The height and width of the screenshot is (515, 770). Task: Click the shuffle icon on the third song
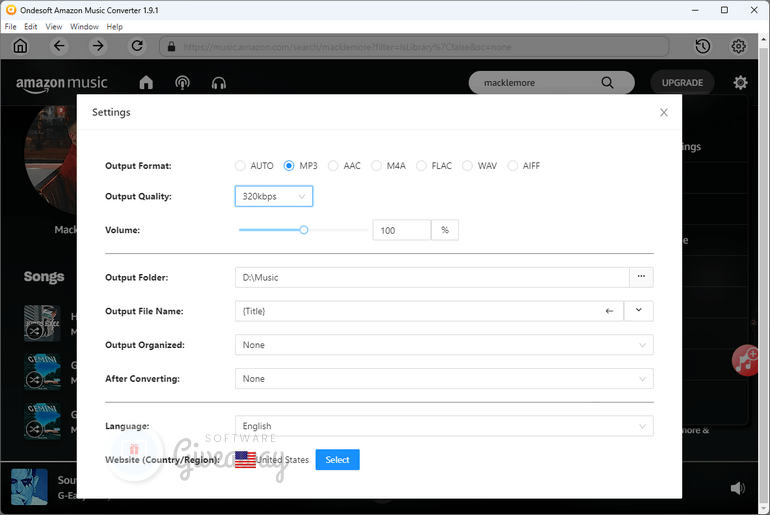tap(34, 430)
